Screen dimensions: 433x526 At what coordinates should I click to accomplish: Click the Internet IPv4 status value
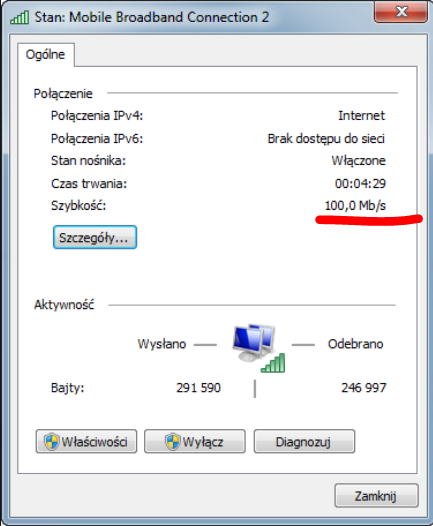(x=362, y=116)
